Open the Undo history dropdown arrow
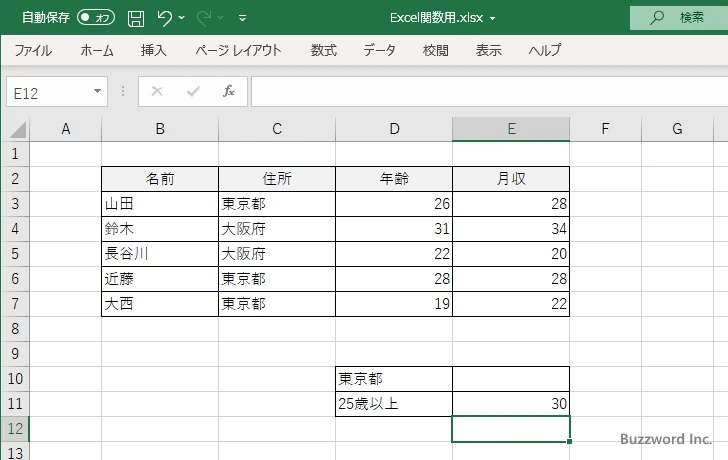 (182, 18)
